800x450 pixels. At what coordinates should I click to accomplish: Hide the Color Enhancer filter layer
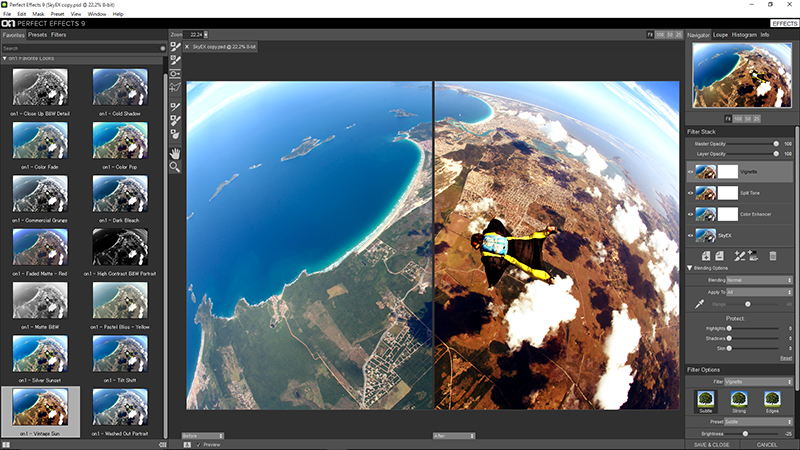pos(691,214)
